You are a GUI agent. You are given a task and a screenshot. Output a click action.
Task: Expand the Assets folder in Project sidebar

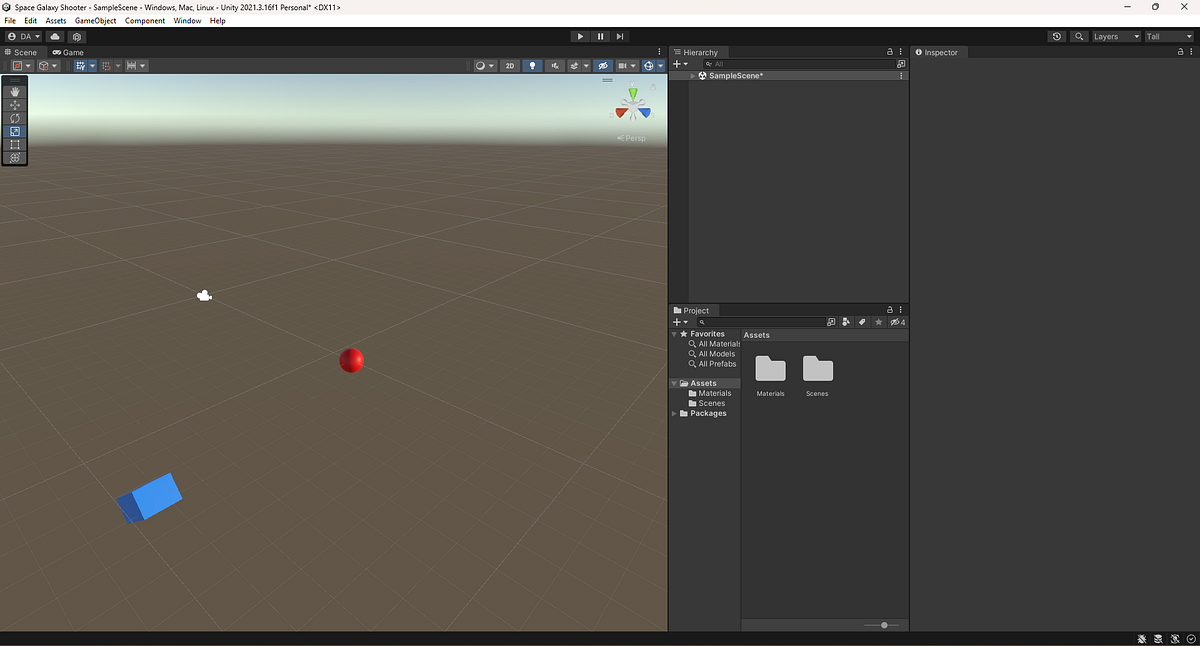[x=674, y=382]
